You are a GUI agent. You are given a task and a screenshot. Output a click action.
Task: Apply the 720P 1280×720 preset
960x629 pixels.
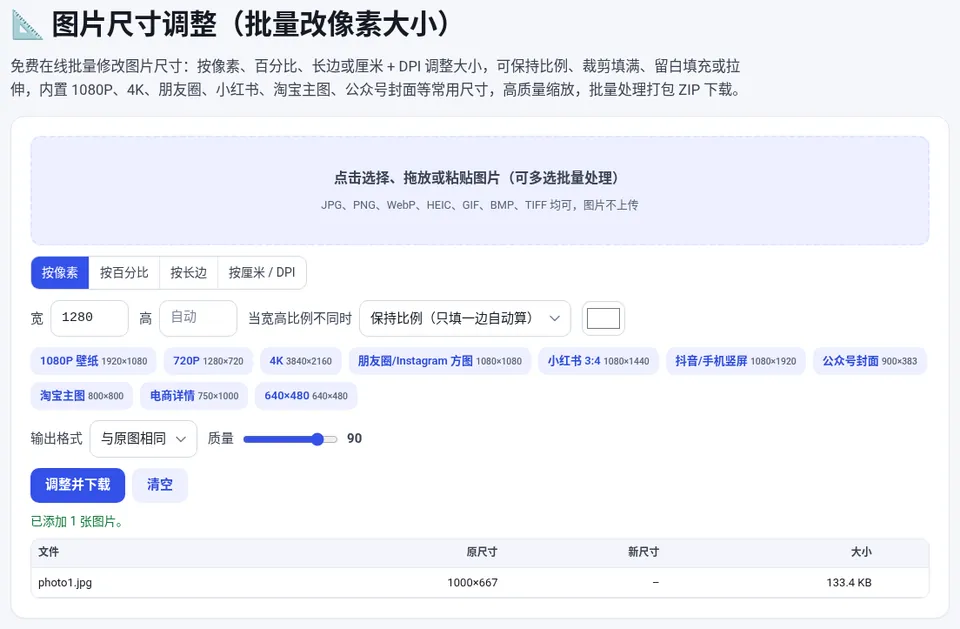(x=208, y=361)
